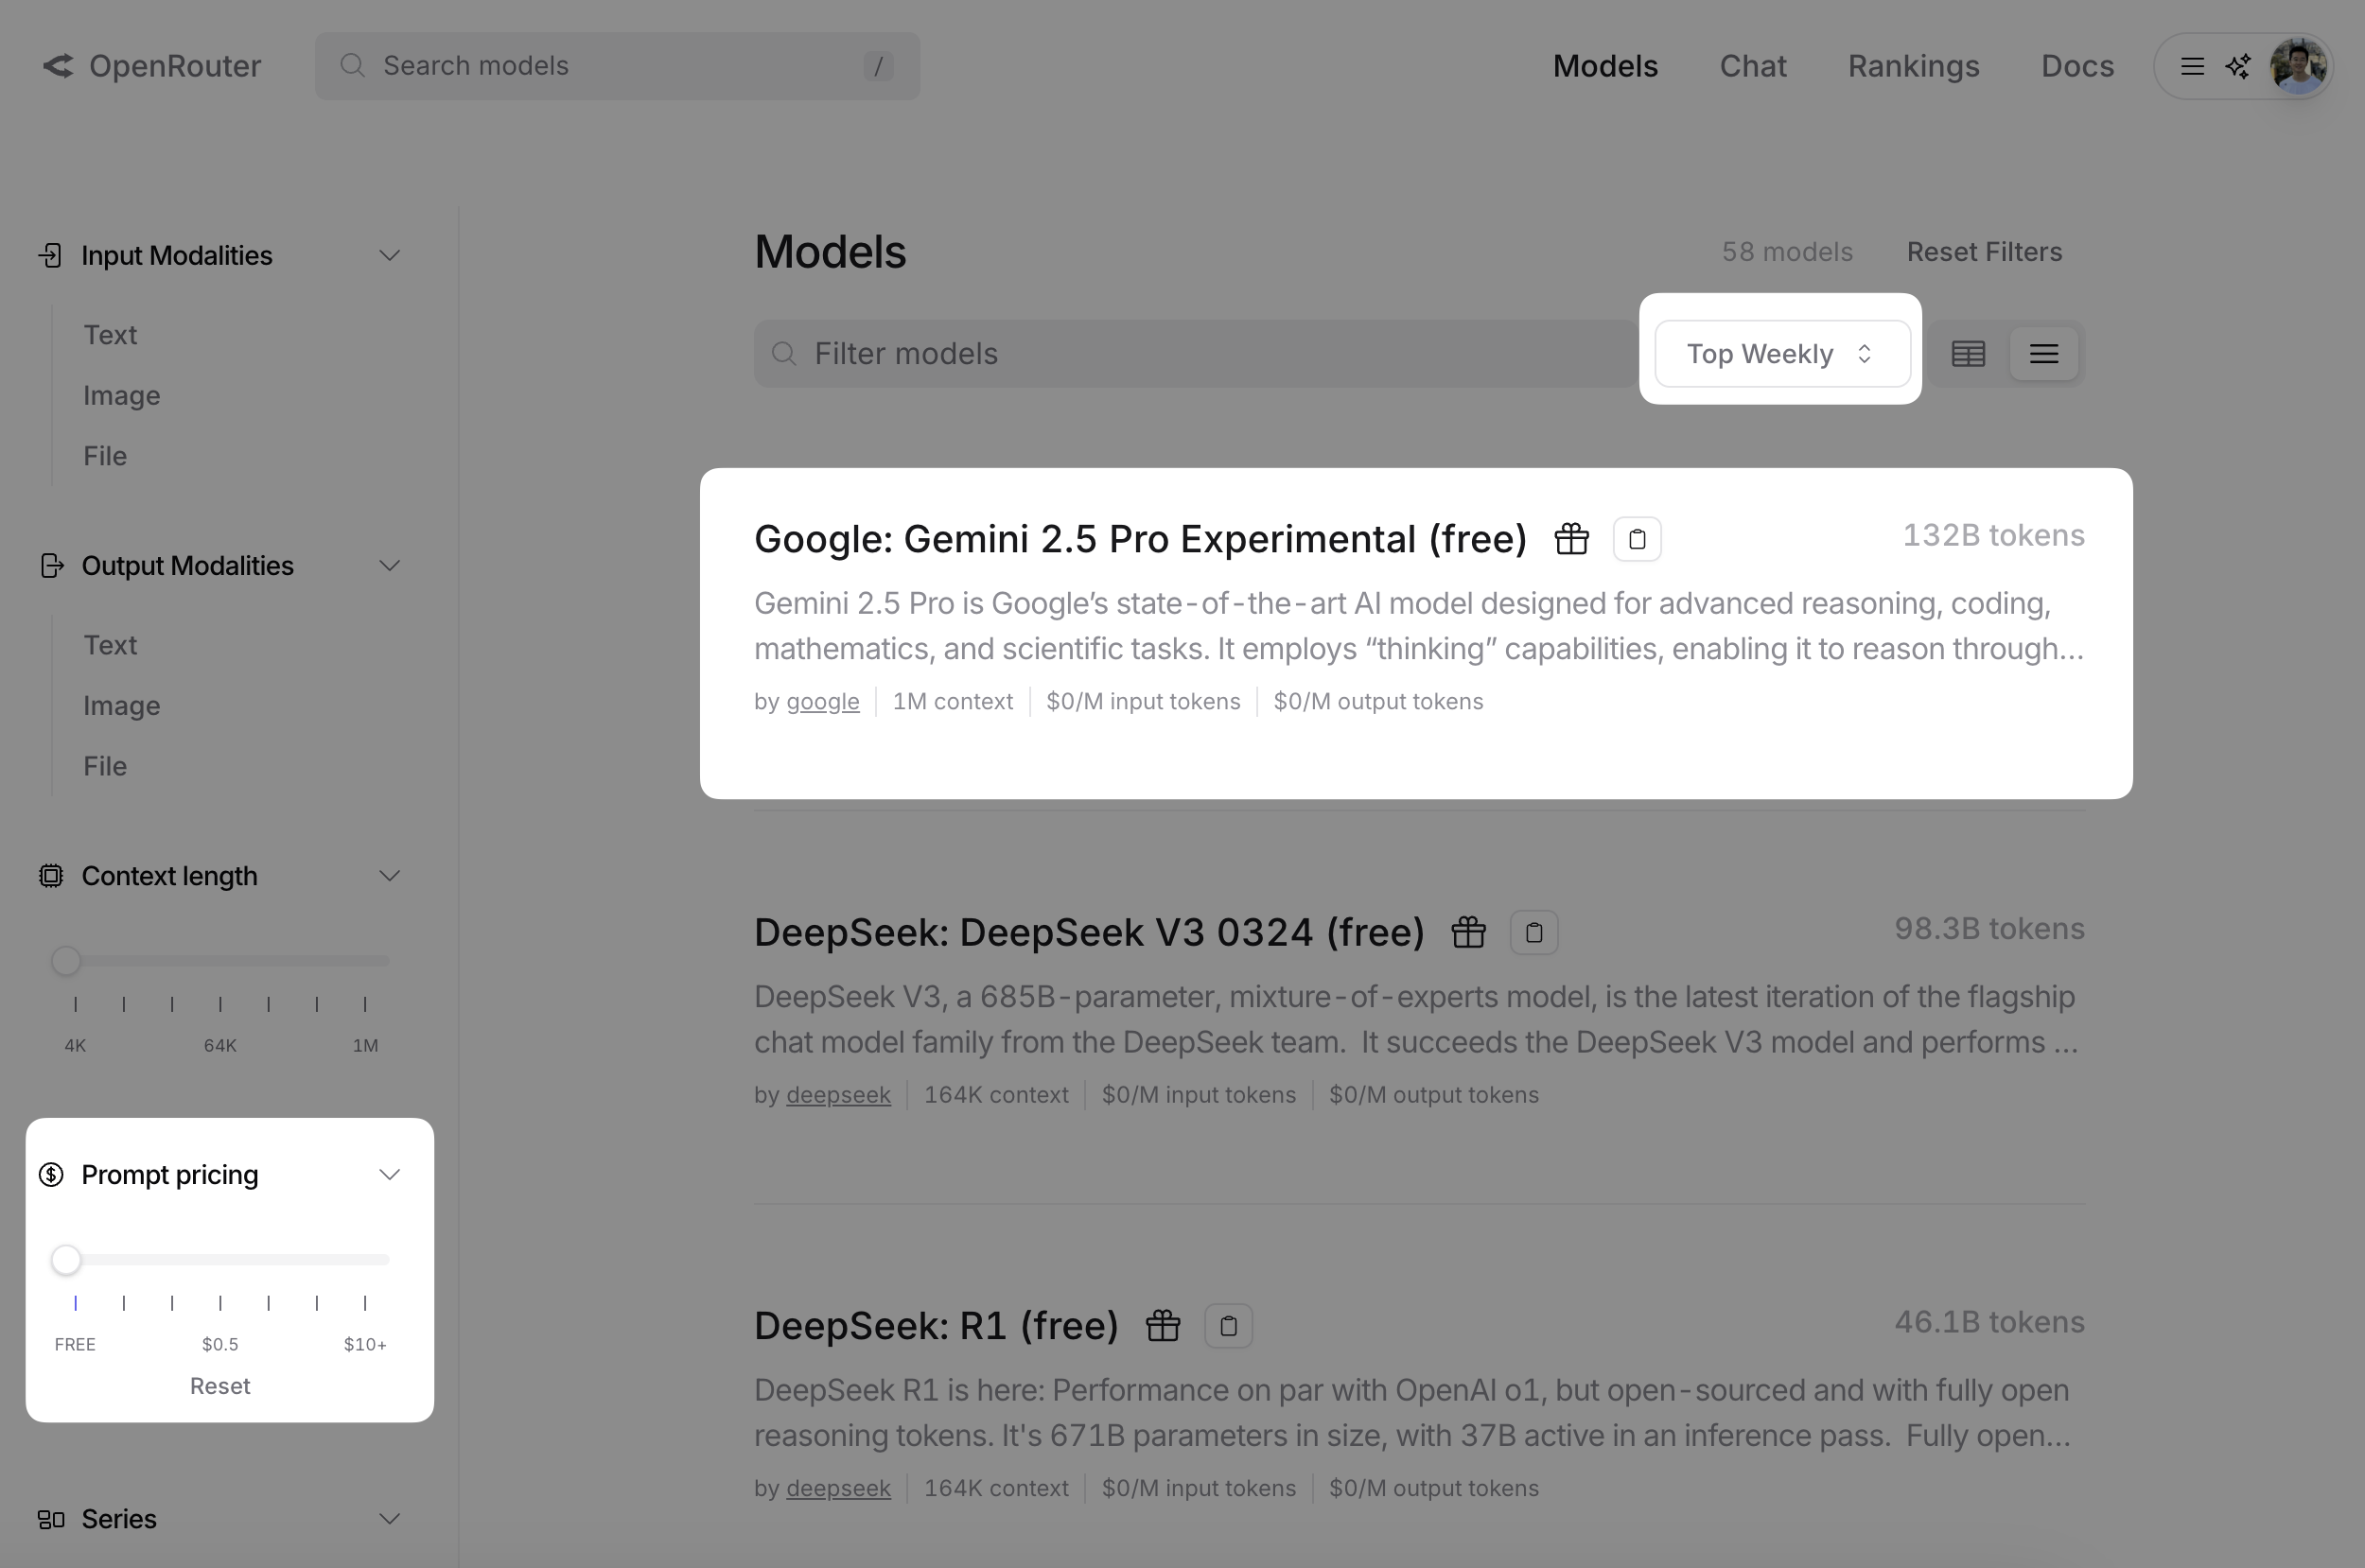This screenshot has width=2365, height=1568.
Task: Click the OpenRouter logo icon
Action: (58, 66)
